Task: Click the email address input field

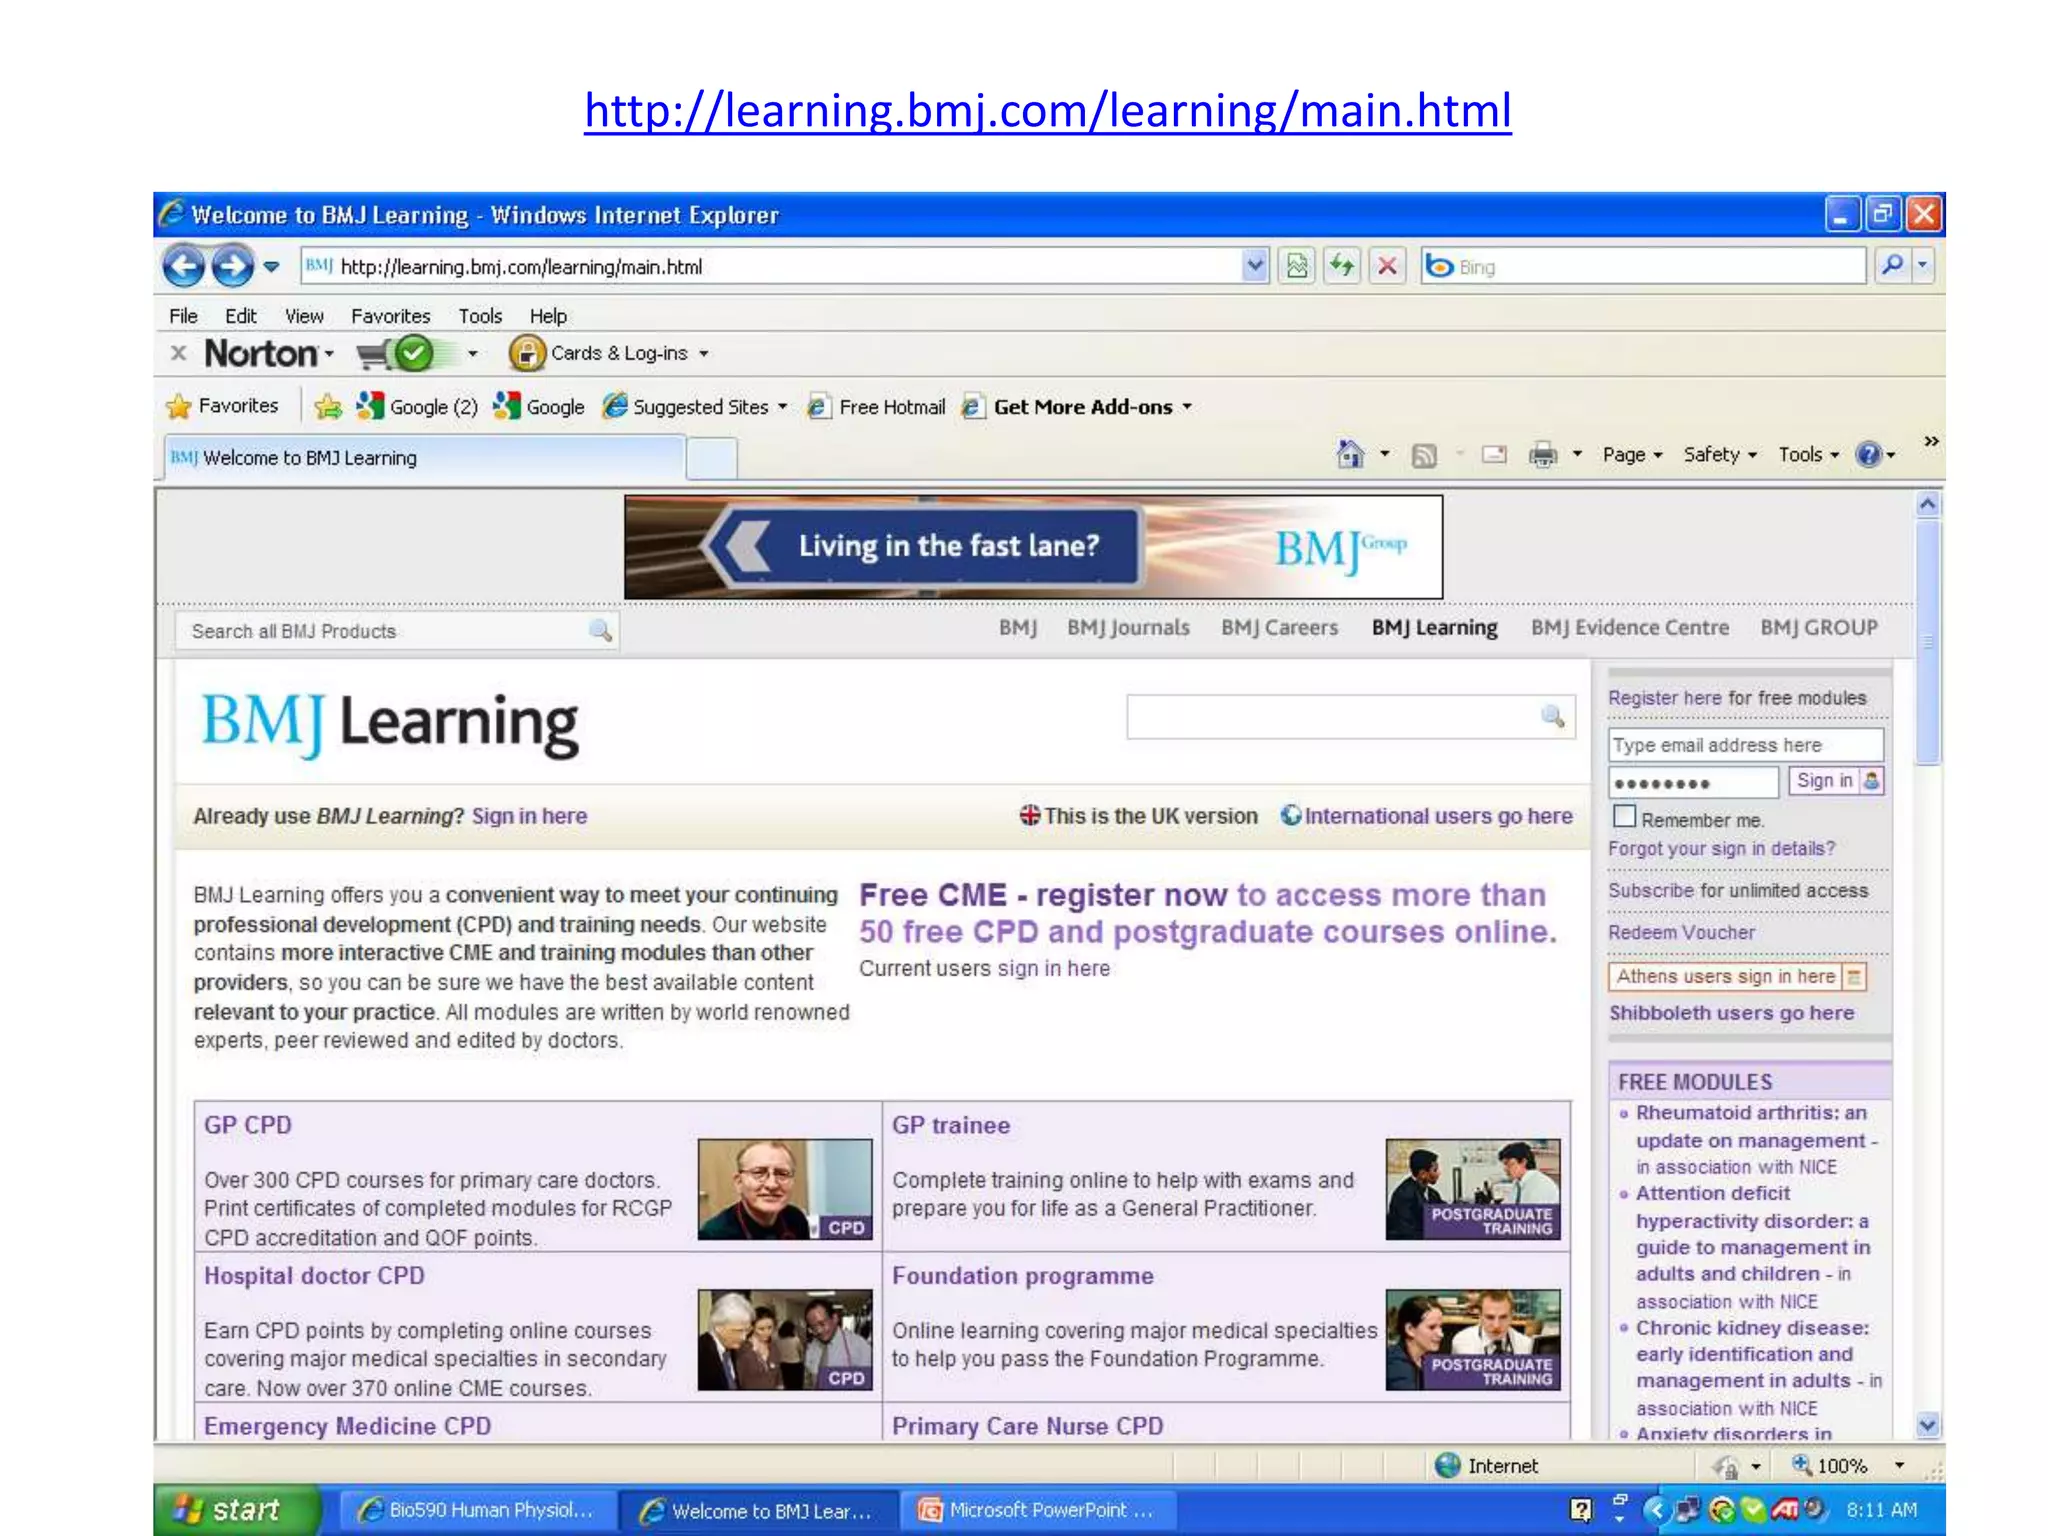Action: (1745, 745)
